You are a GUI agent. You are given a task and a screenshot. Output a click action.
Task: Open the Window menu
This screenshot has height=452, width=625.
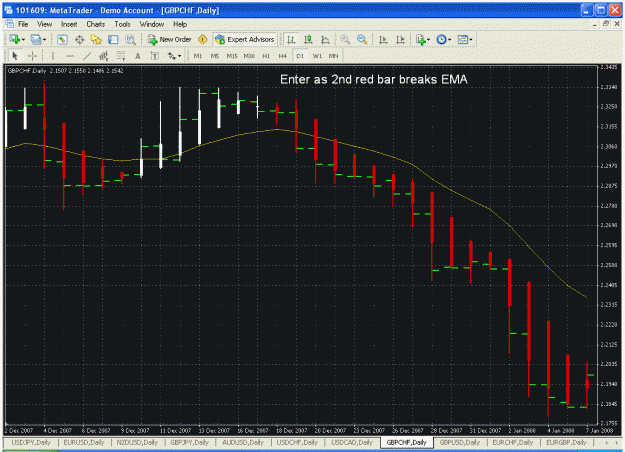(x=151, y=24)
